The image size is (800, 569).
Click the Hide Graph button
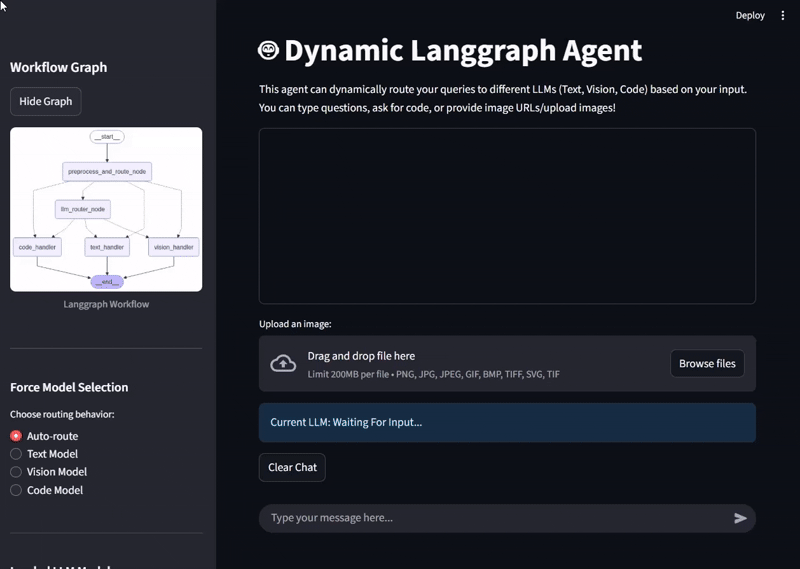pyautogui.click(x=46, y=102)
